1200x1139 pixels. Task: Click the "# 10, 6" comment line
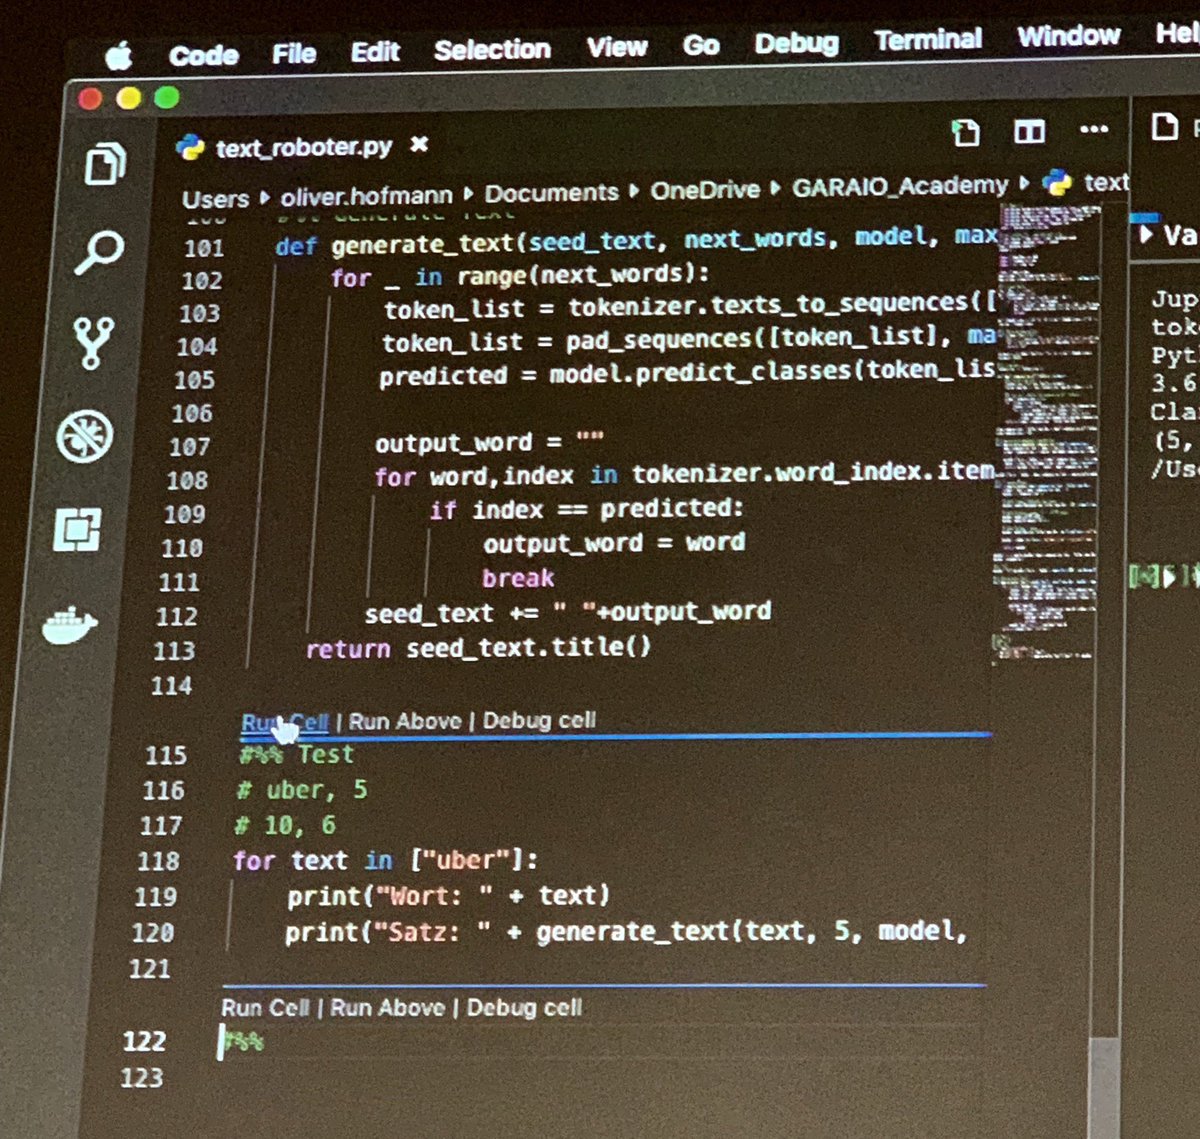(x=285, y=825)
